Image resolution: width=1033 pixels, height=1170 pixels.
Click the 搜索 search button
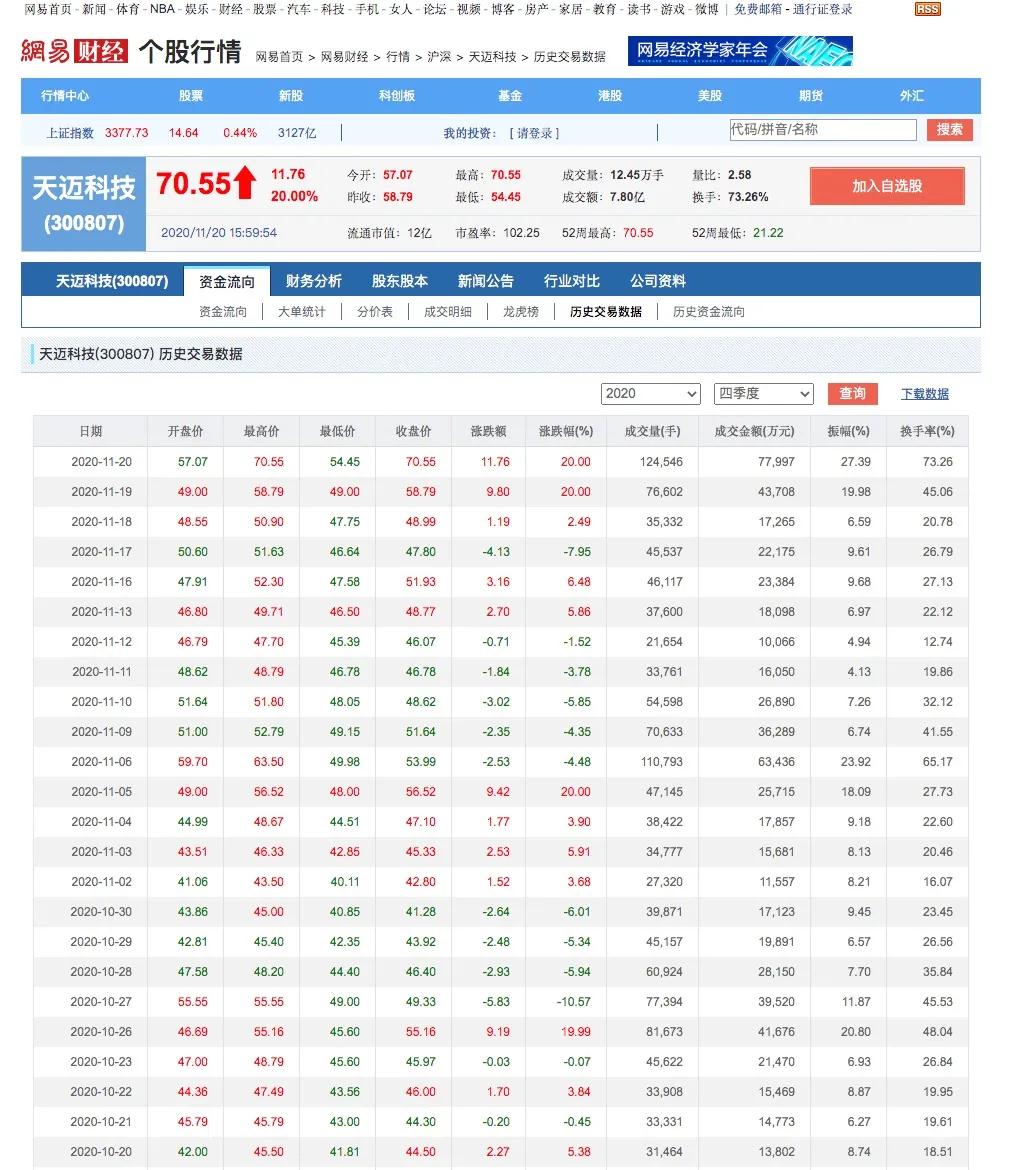coord(949,129)
